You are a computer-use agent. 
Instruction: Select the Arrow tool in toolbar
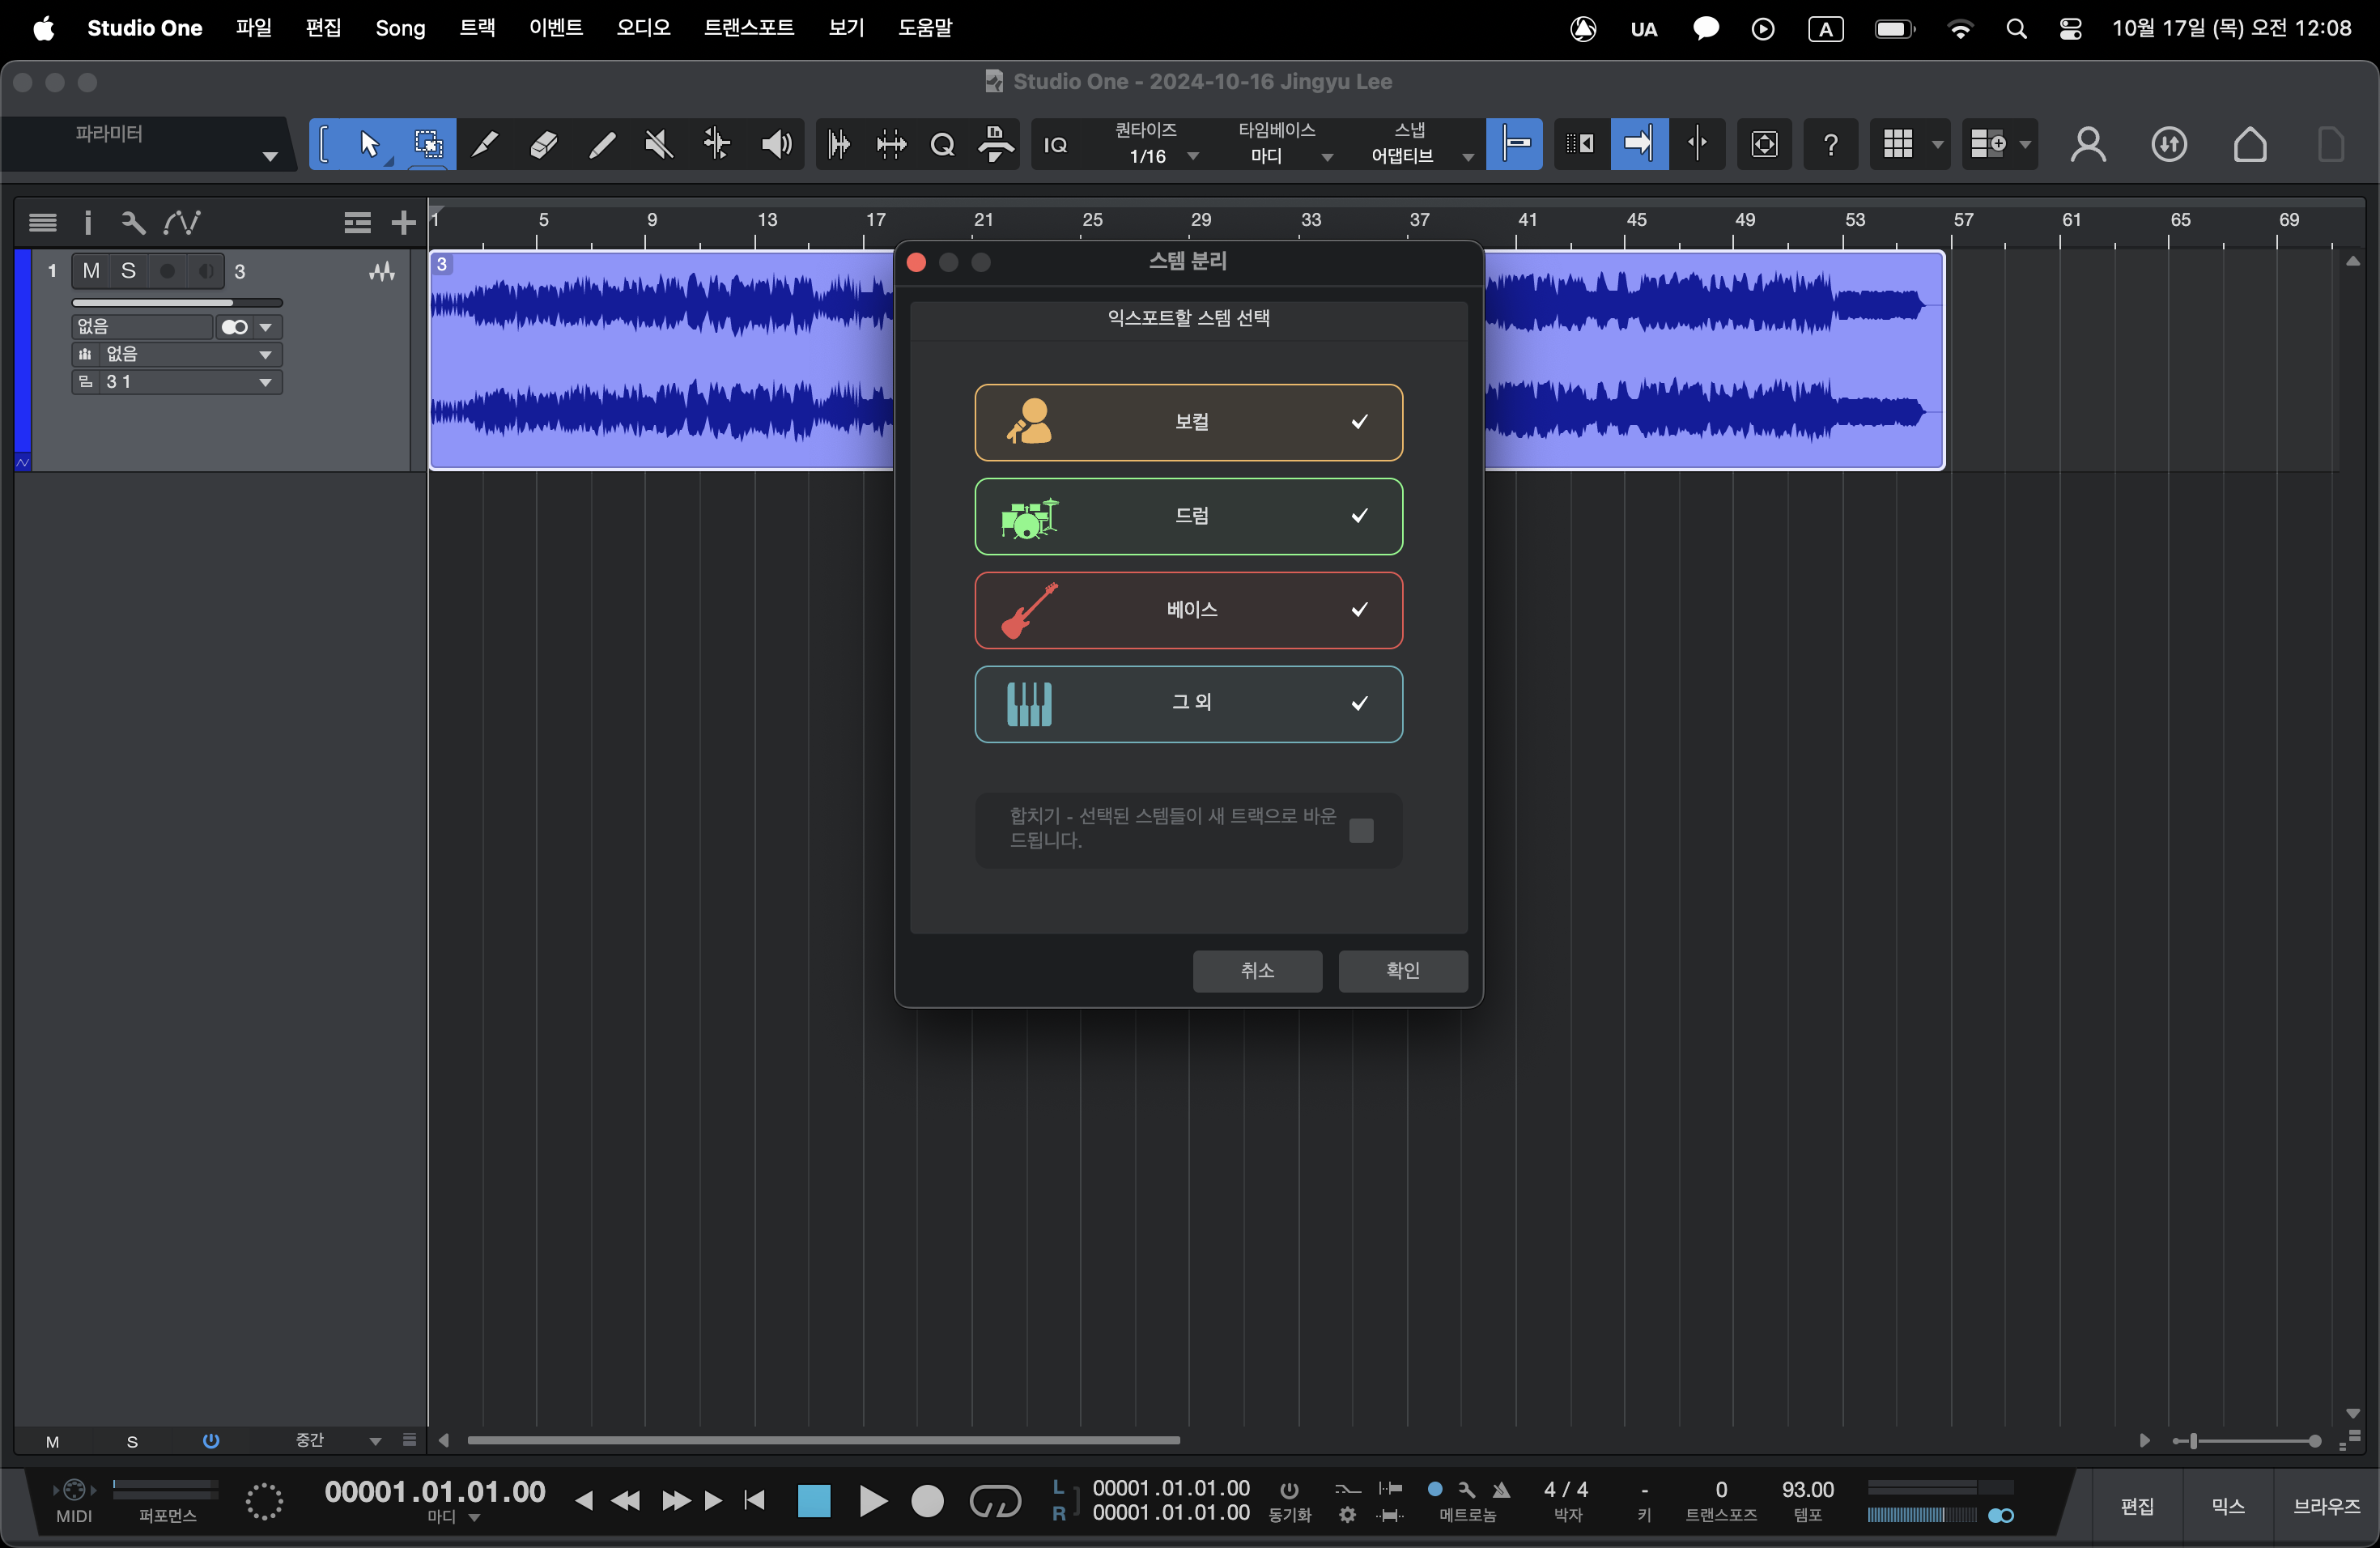[369, 144]
